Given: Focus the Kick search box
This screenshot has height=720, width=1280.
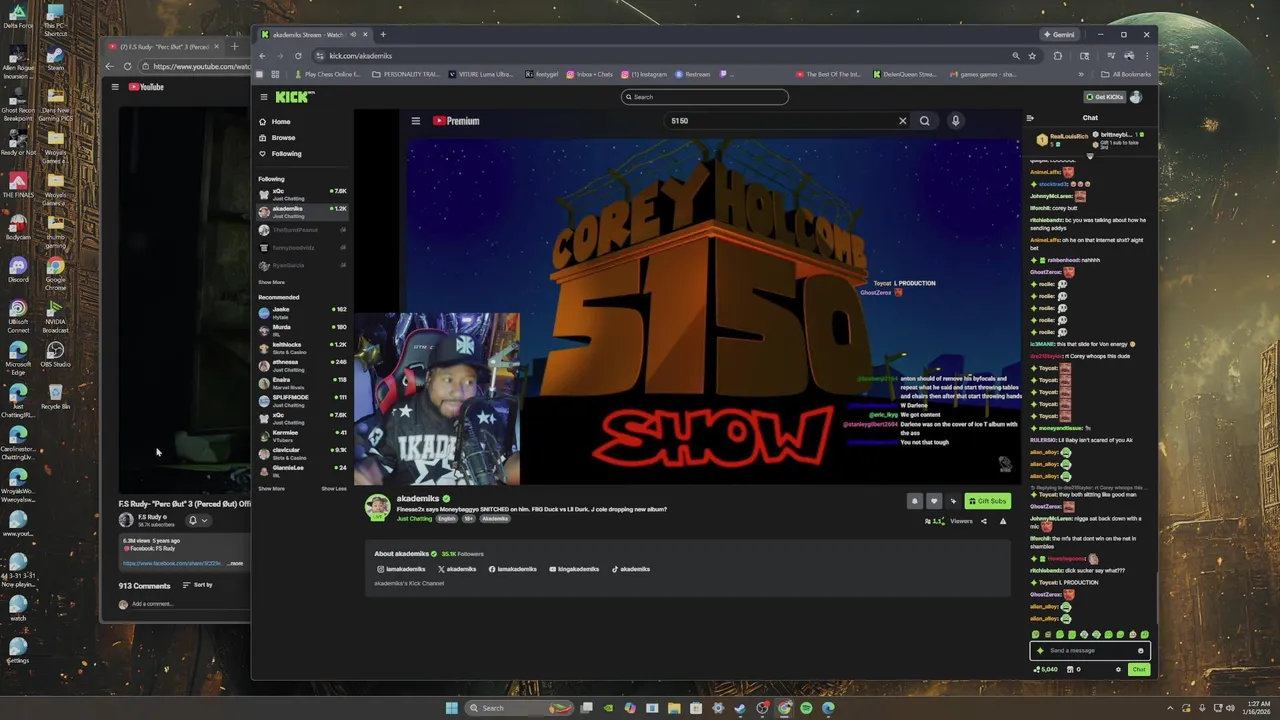Looking at the screenshot, I should (x=705, y=97).
